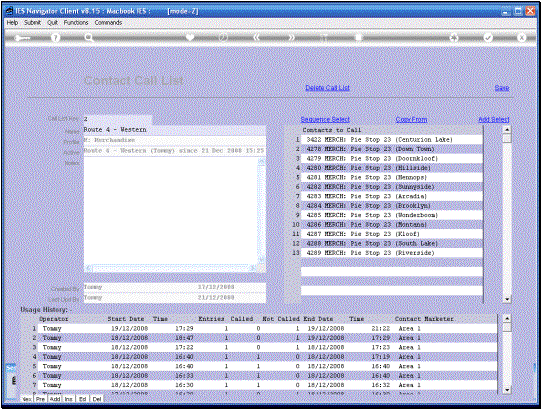This screenshot has height=409, width=541.
Task: Open the Commands menu
Action: click(x=108, y=22)
